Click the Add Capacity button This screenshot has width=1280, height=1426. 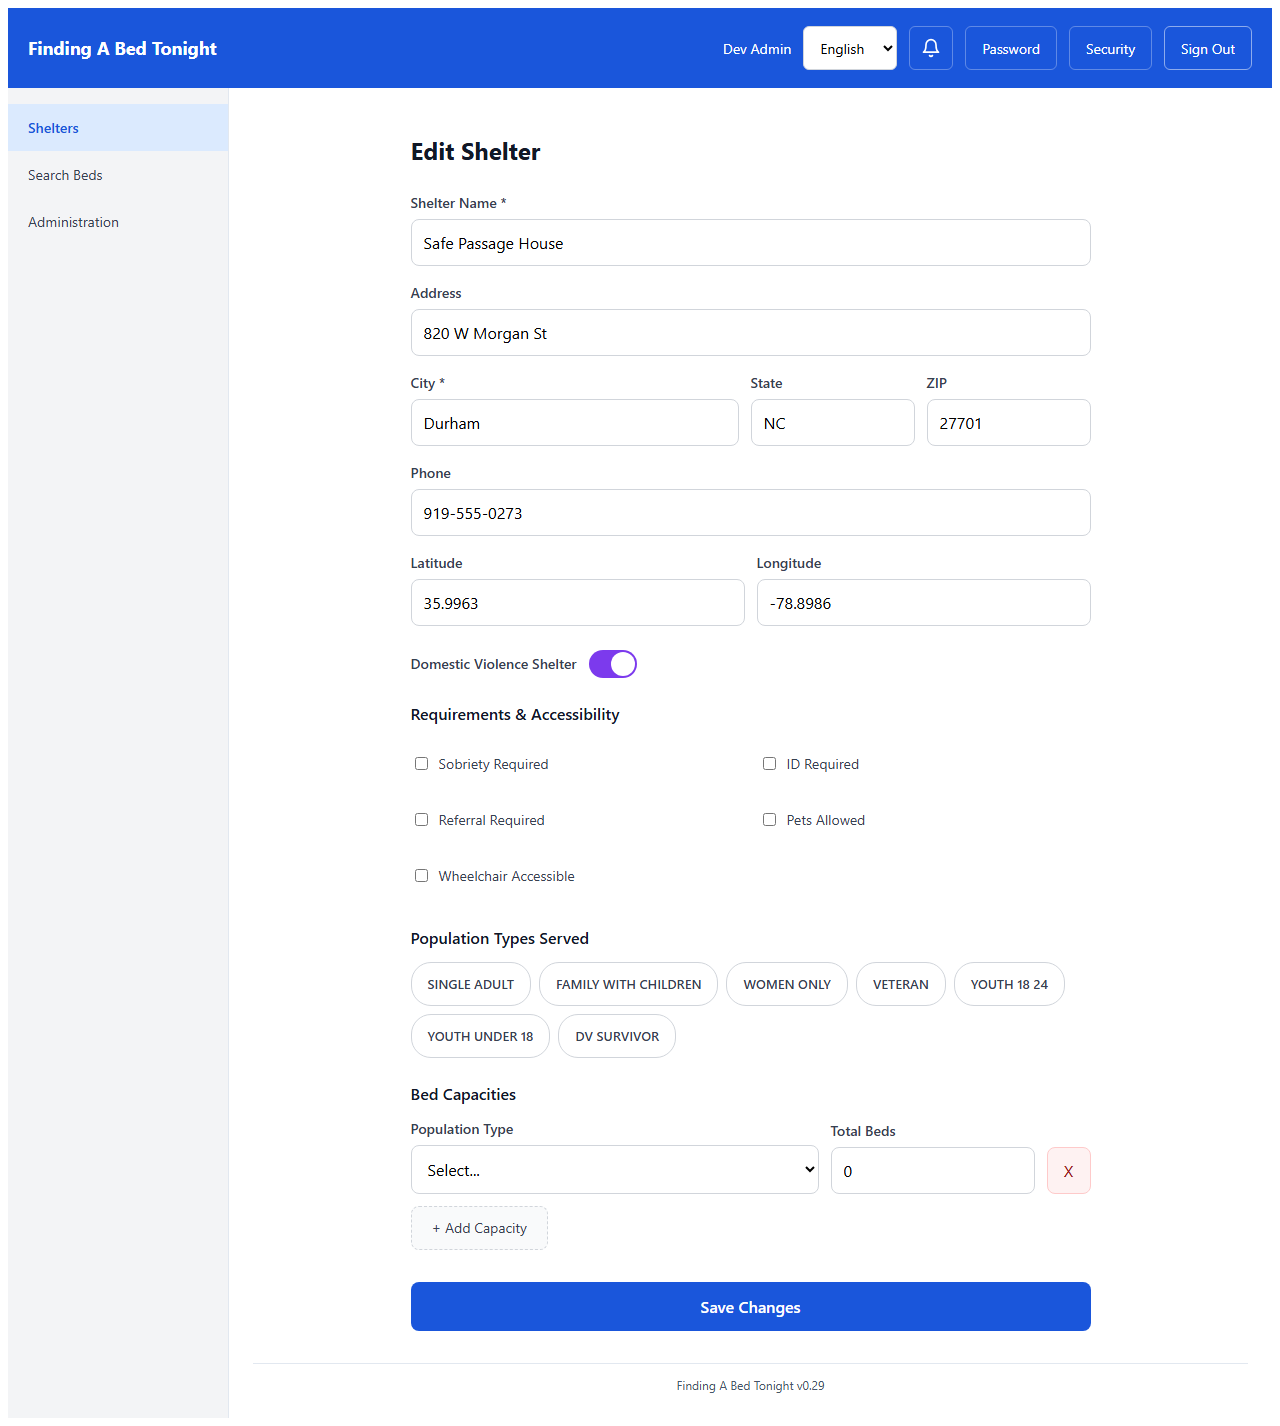pos(479,1228)
